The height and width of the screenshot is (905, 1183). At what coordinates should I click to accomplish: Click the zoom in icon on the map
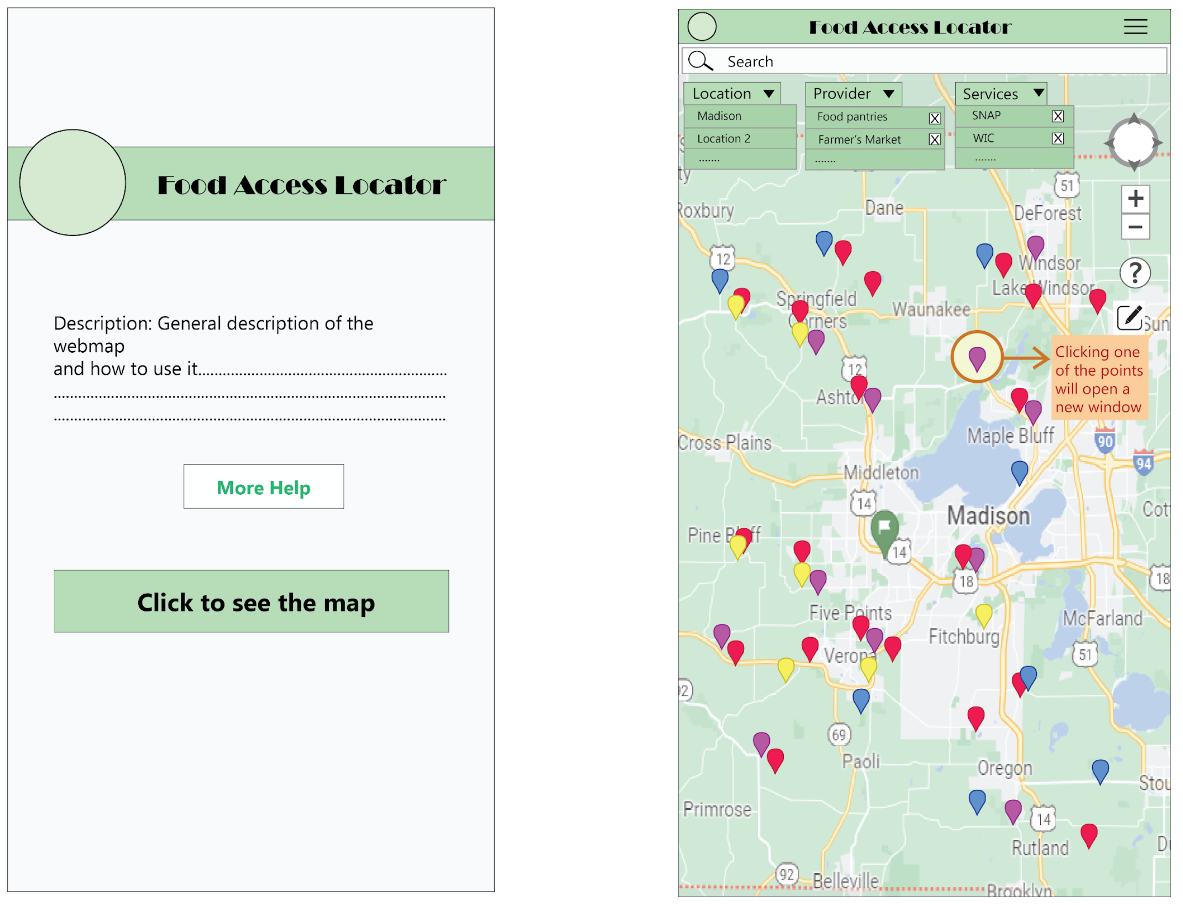coord(1135,198)
